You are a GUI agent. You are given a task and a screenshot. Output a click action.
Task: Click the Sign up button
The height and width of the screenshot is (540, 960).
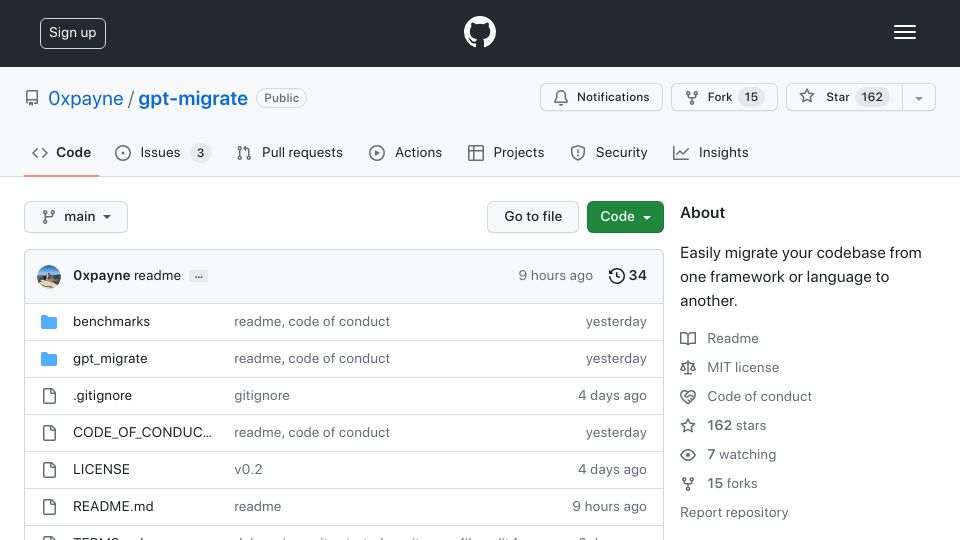click(73, 33)
